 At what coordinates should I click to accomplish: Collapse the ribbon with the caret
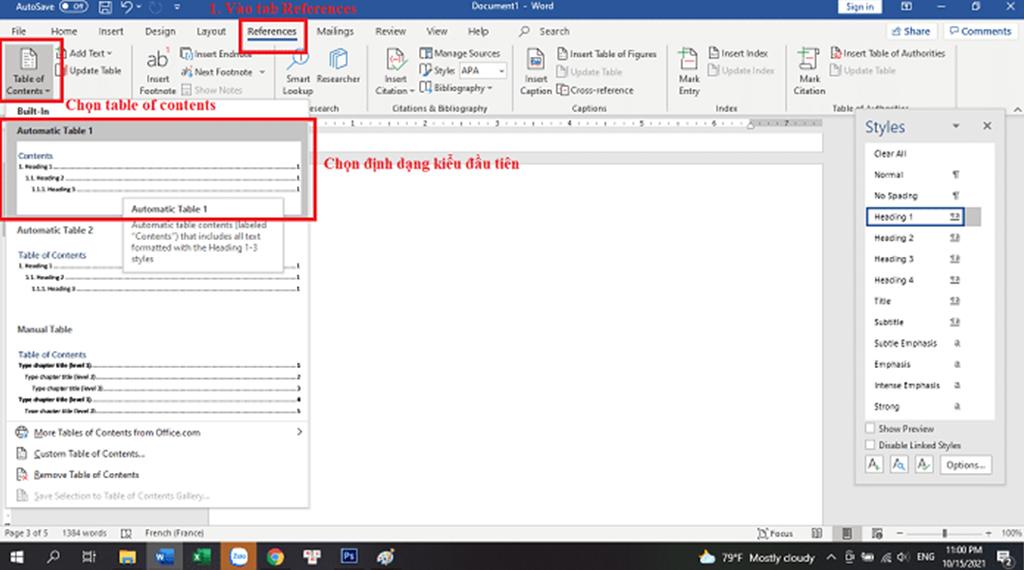[x=1017, y=109]
